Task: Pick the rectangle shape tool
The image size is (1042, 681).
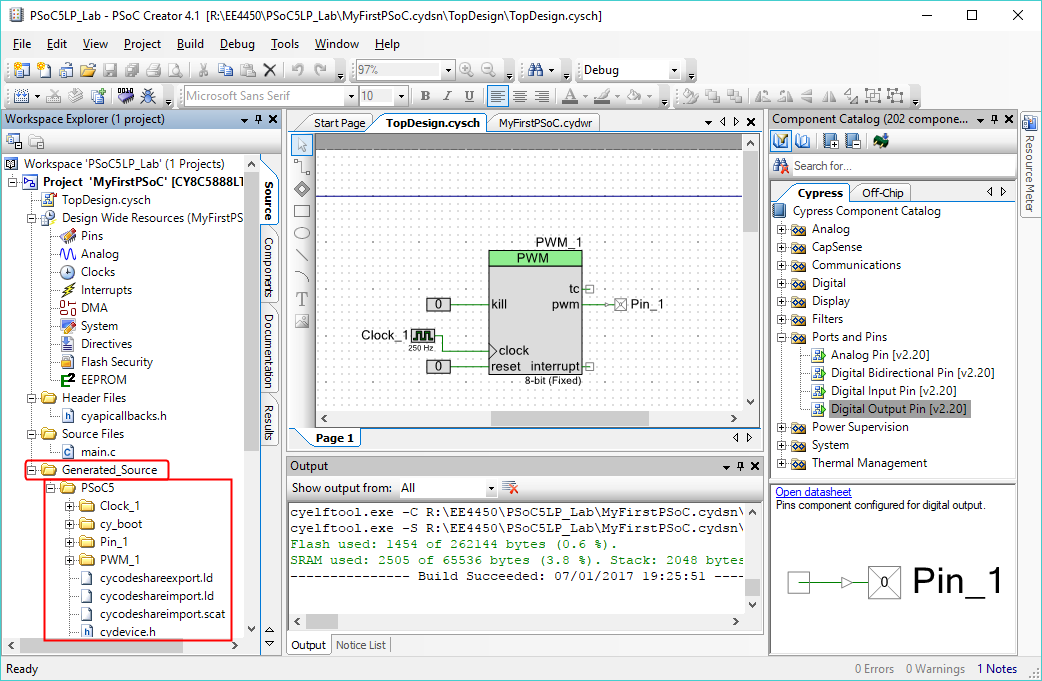Action: [x=302, y=211]
